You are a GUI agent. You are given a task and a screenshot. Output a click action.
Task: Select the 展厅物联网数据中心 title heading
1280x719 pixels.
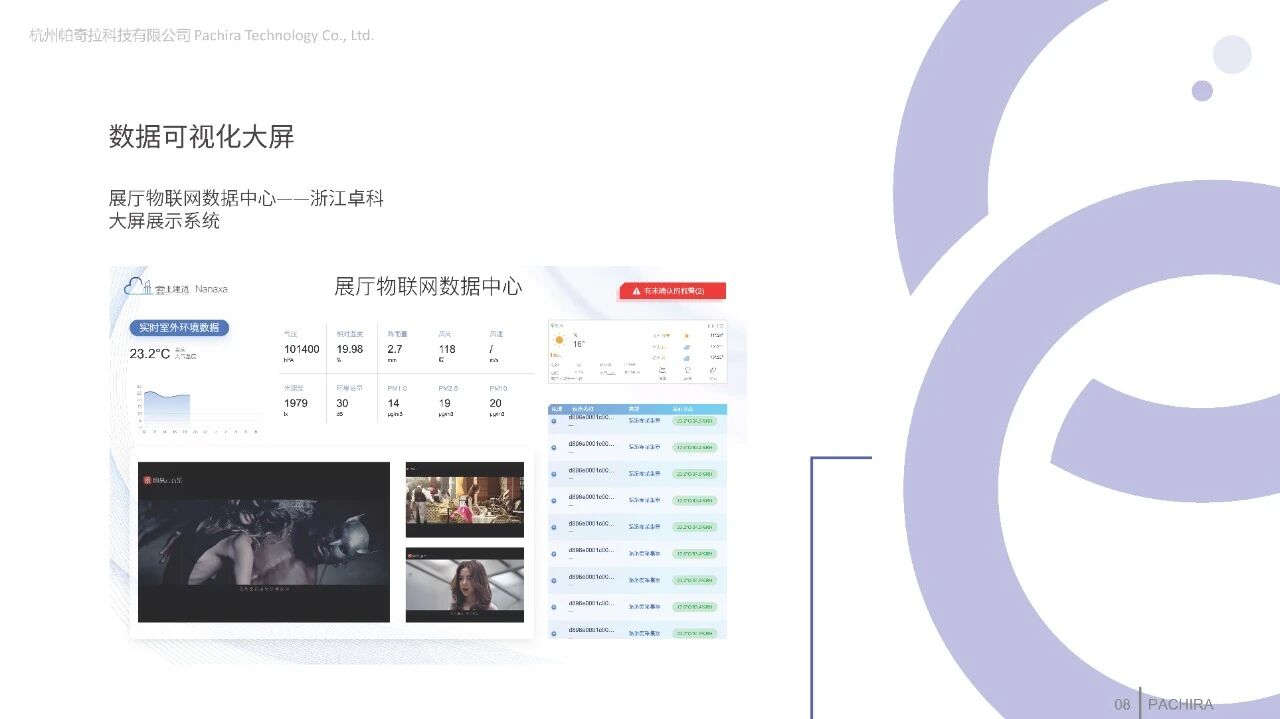point(430,287)
